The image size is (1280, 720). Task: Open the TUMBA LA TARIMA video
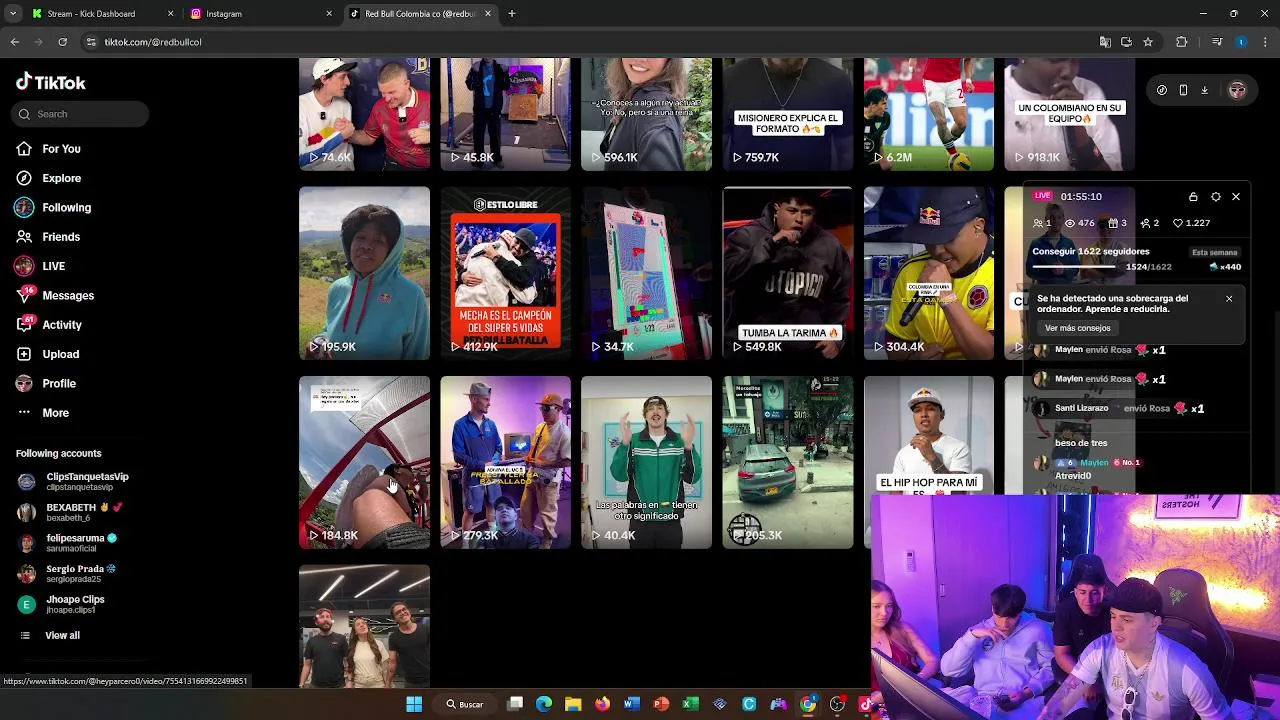click(x=788, y=273)
